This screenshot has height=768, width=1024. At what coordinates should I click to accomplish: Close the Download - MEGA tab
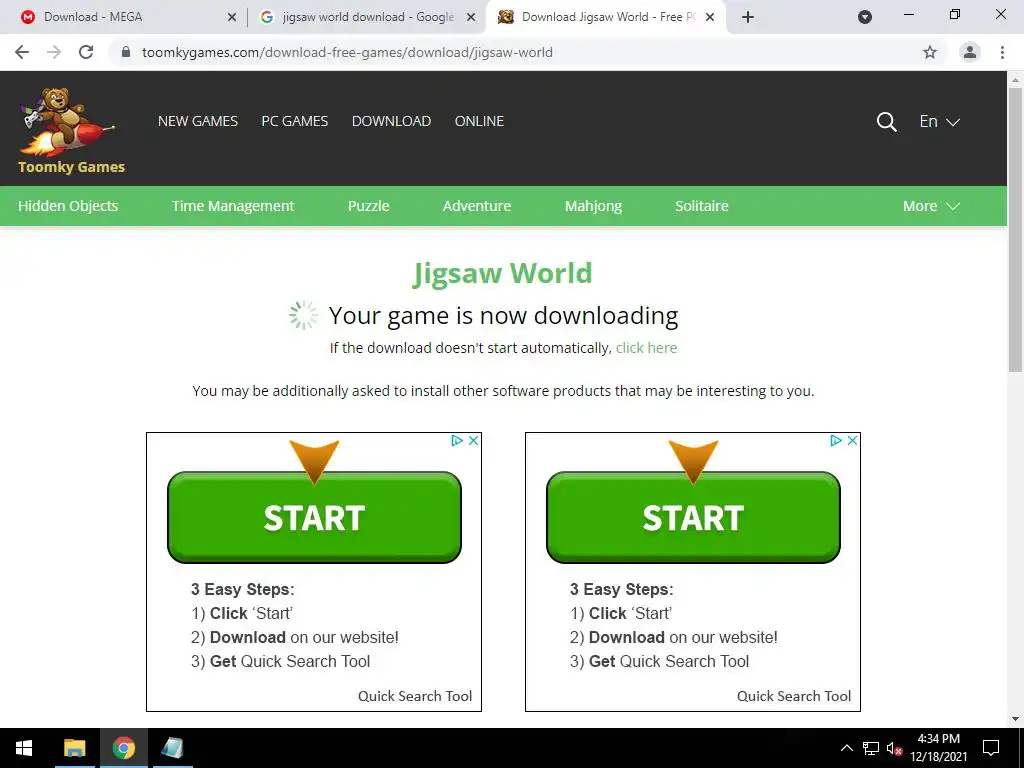231,17
